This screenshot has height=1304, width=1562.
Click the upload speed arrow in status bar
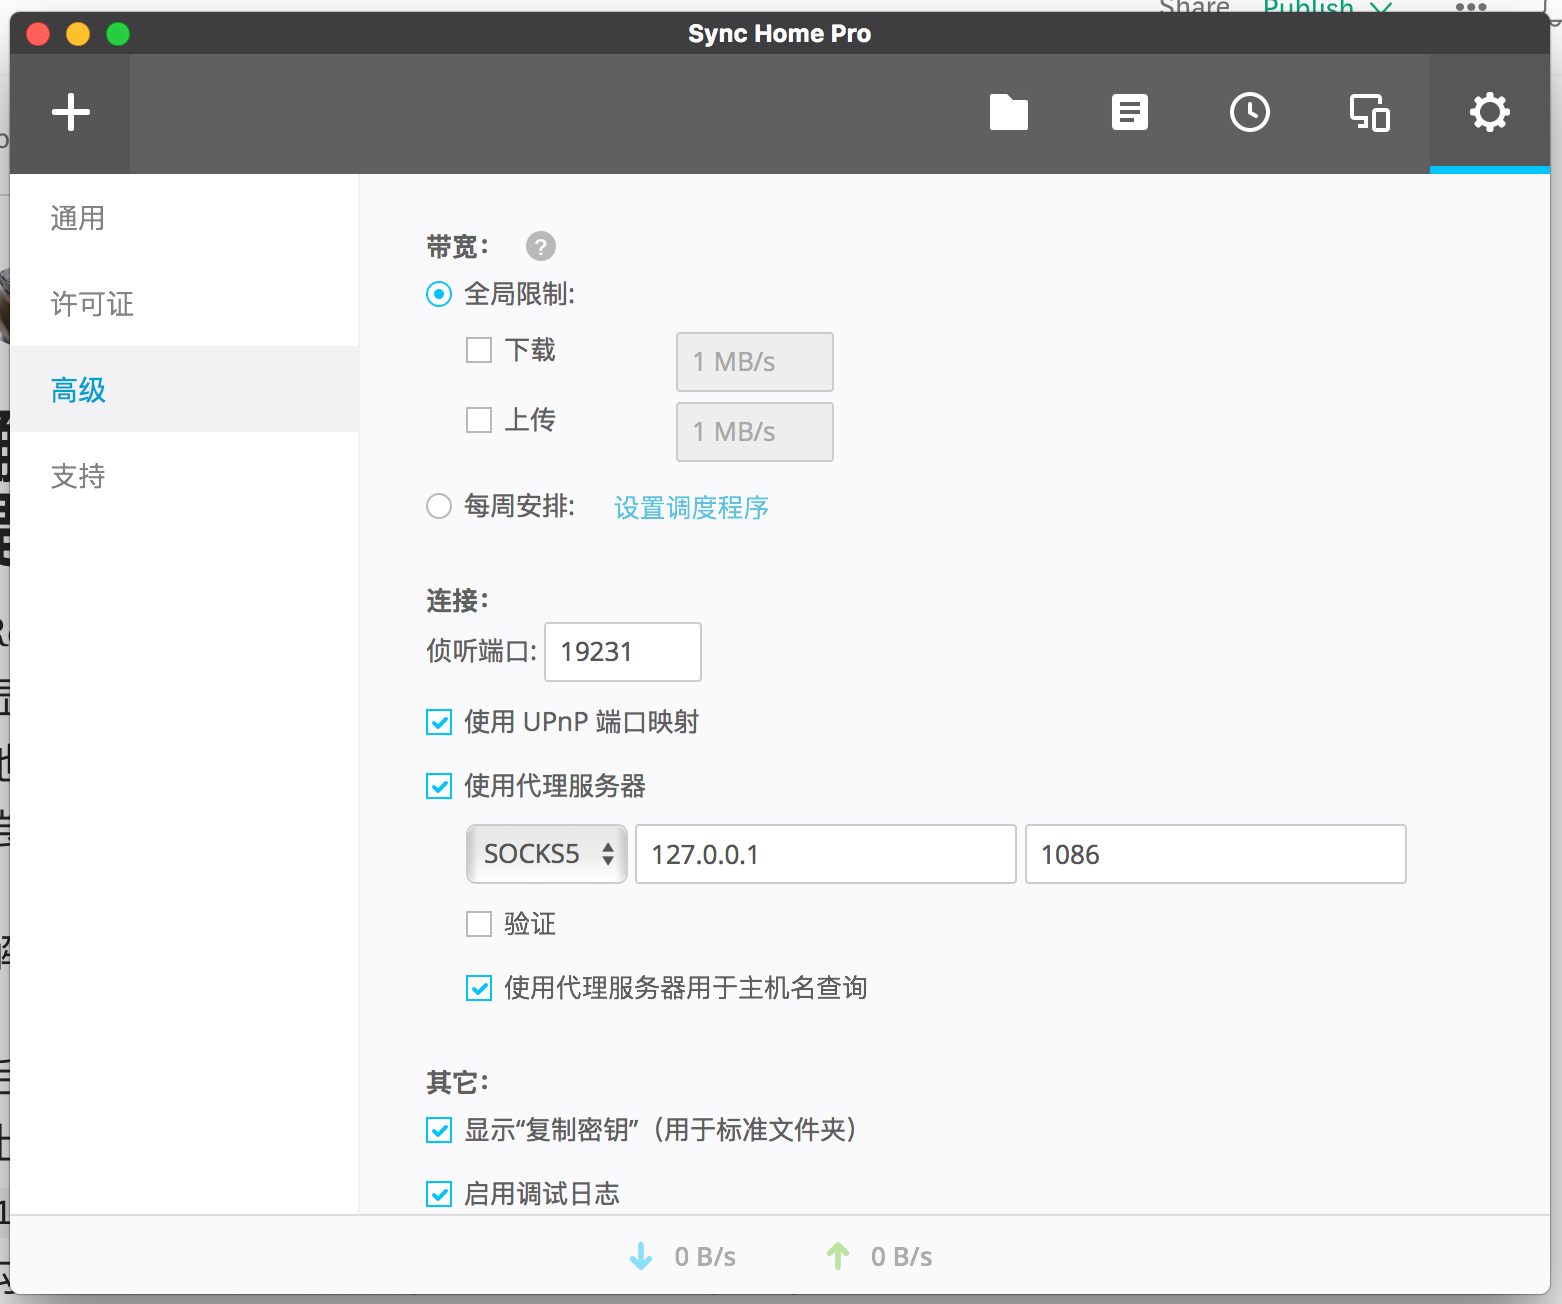point(838,1256)
